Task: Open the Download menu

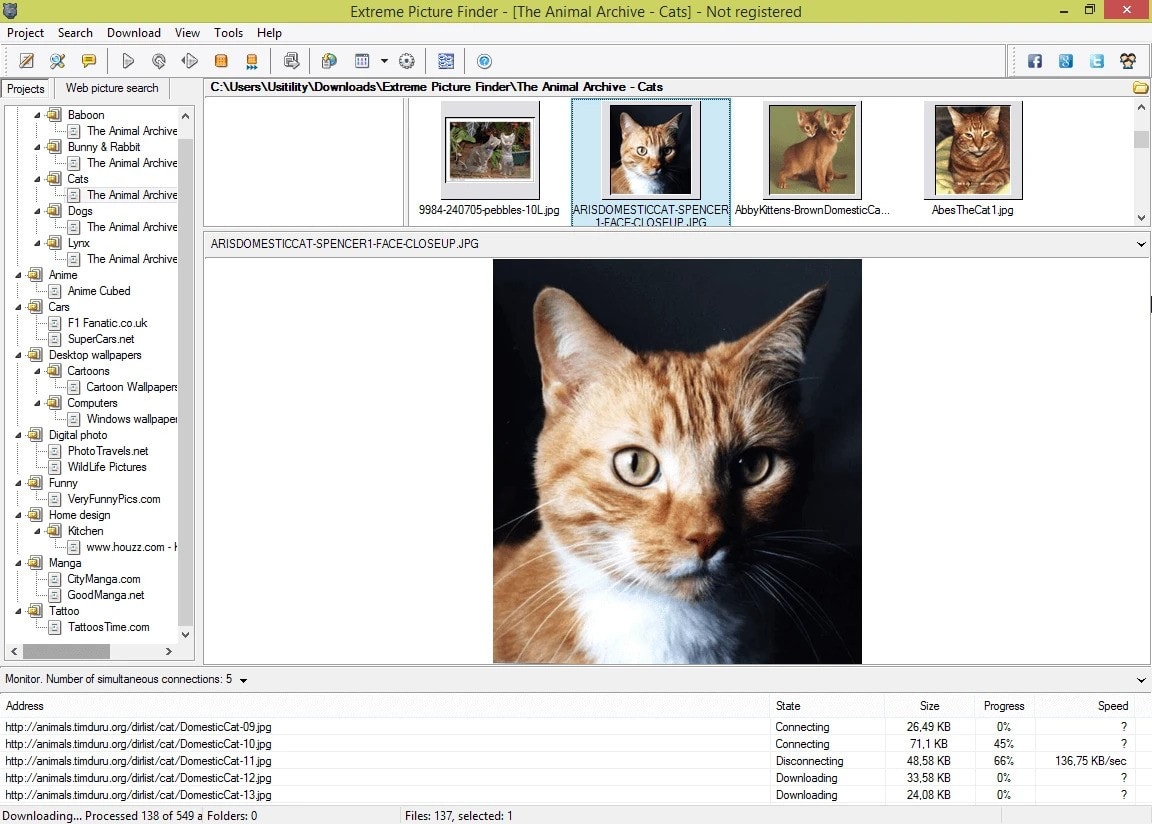Action: [133, 33]
